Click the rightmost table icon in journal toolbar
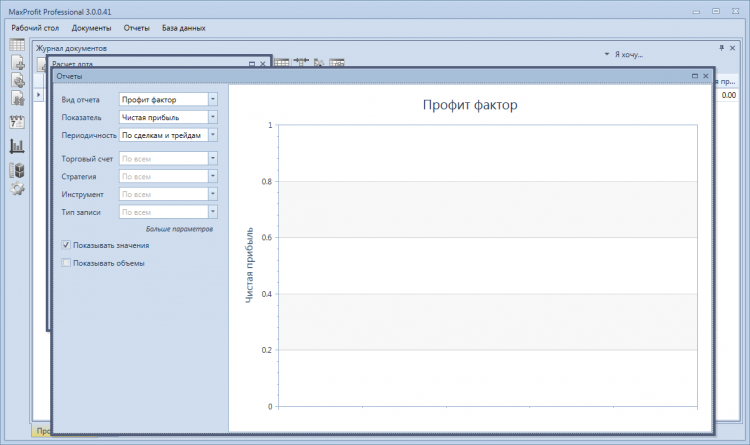Screen dimensions: 750x445 (x=337, y=62)
